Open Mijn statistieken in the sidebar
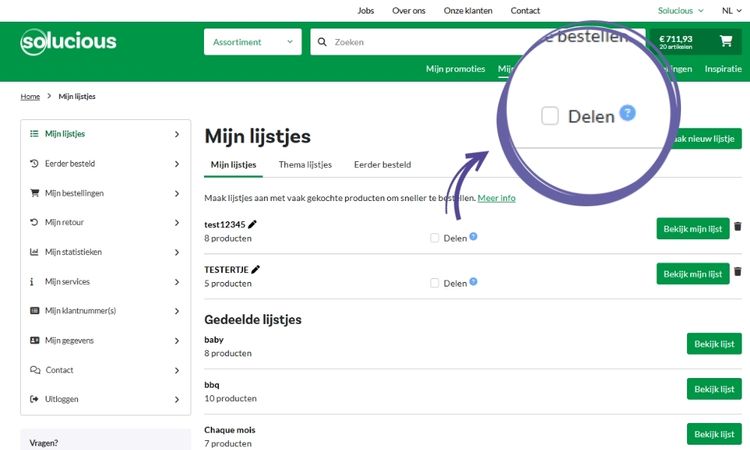This screenshot has height=450, width=750. [x=105, y=252]
